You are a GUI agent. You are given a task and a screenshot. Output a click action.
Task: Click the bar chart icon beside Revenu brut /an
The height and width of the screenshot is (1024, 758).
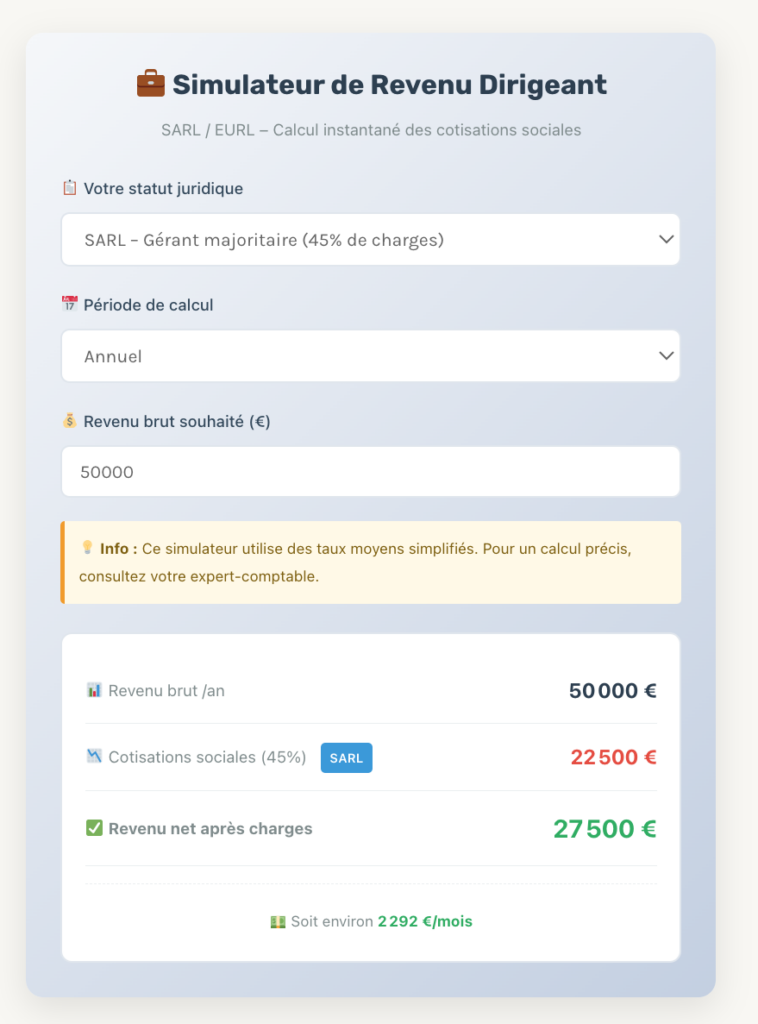coord(94,690)
